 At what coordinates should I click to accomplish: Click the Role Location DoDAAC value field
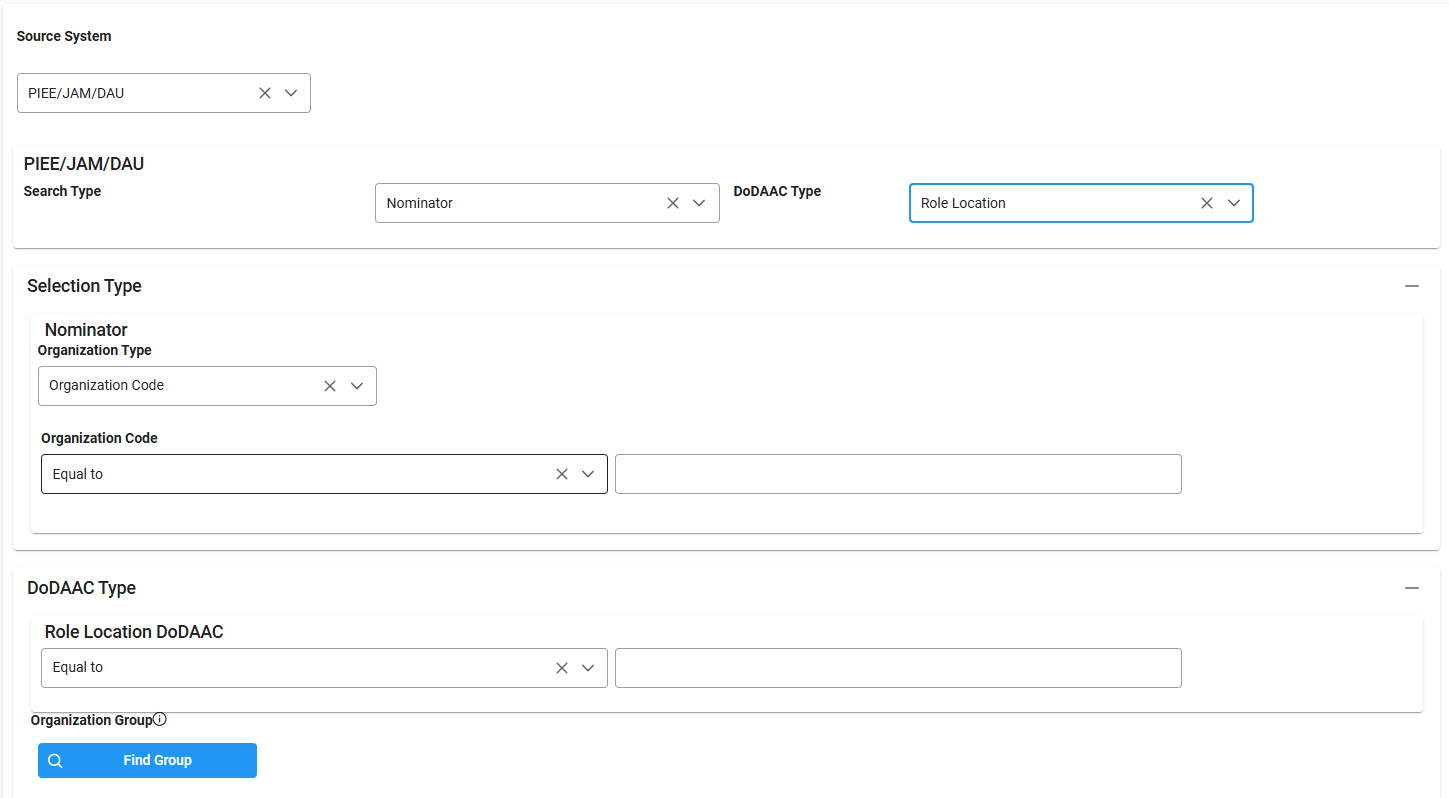coord(898,668)
